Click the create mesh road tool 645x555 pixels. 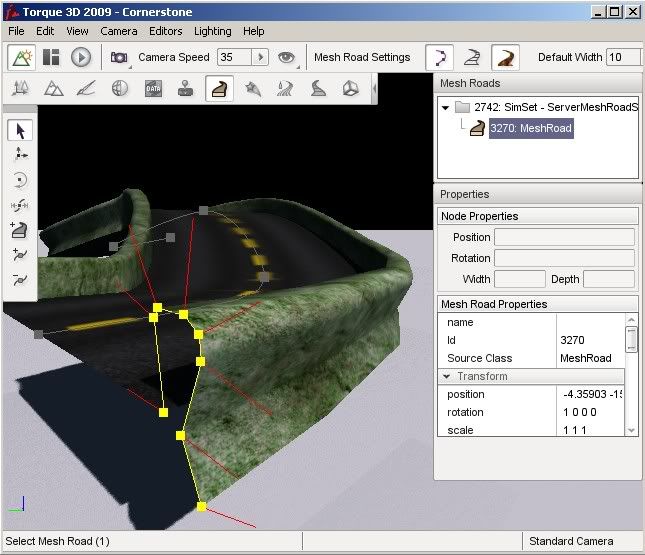(x=20, y=230)
